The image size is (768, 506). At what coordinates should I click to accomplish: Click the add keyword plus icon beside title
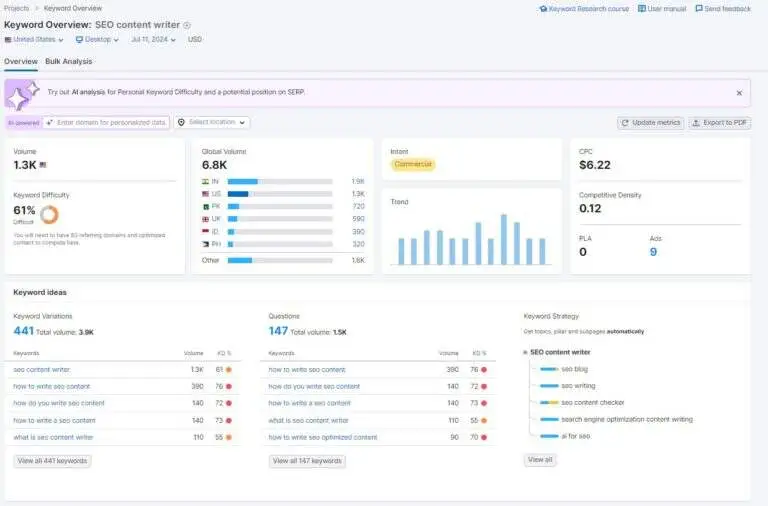[187, 25]
